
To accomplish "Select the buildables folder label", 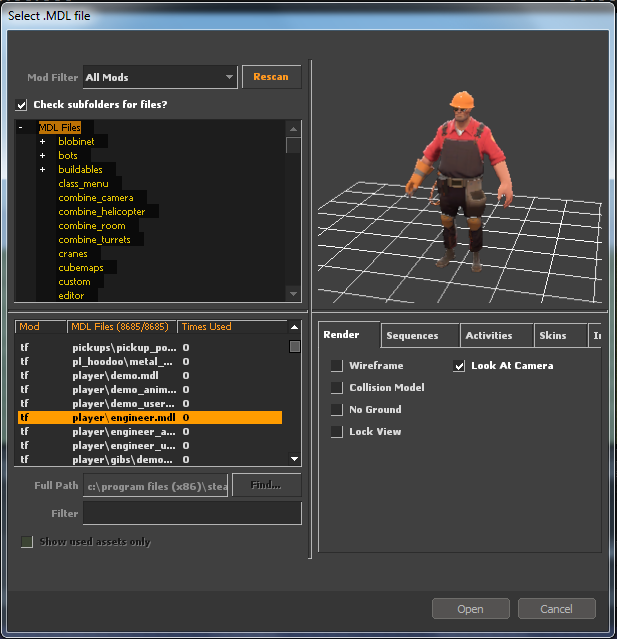I will (80, 170).
